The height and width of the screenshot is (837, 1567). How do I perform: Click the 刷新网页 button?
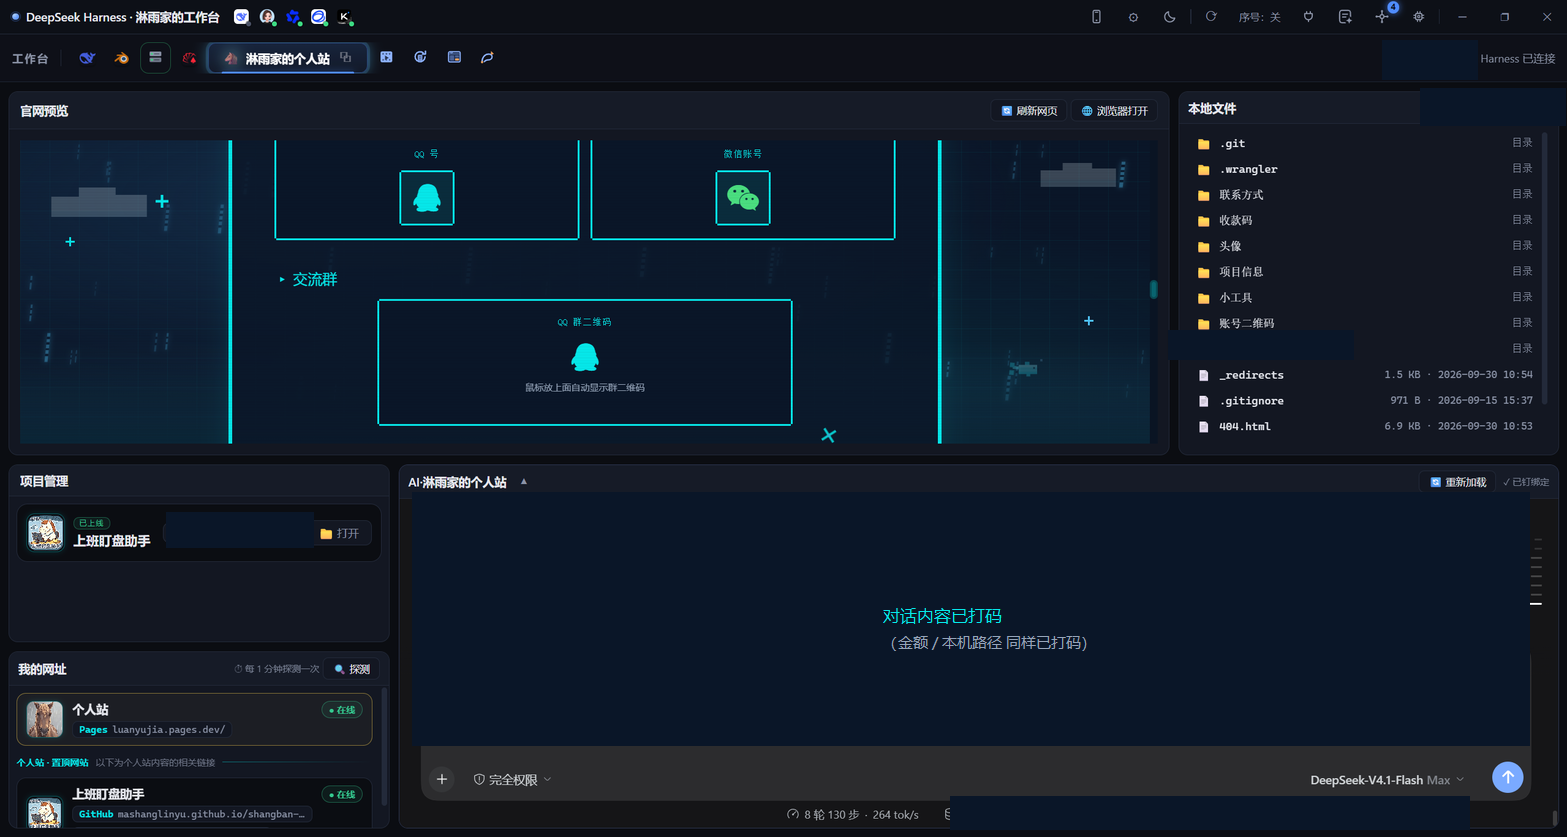click(x=1029, y=111)
